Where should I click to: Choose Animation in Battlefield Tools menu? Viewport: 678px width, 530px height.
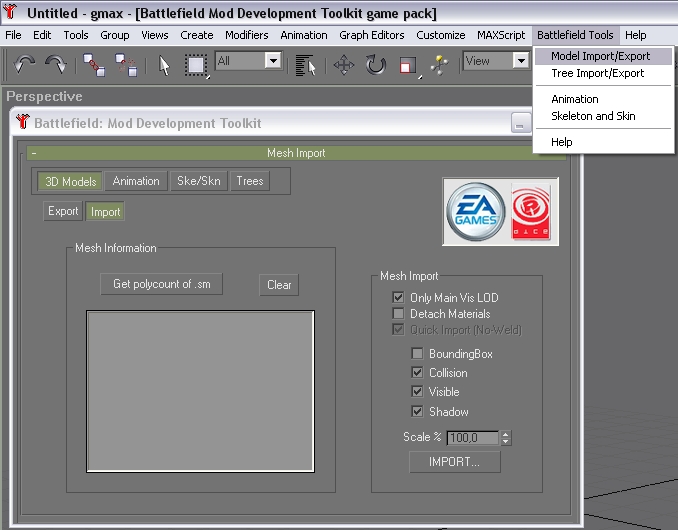click(603, 99)
